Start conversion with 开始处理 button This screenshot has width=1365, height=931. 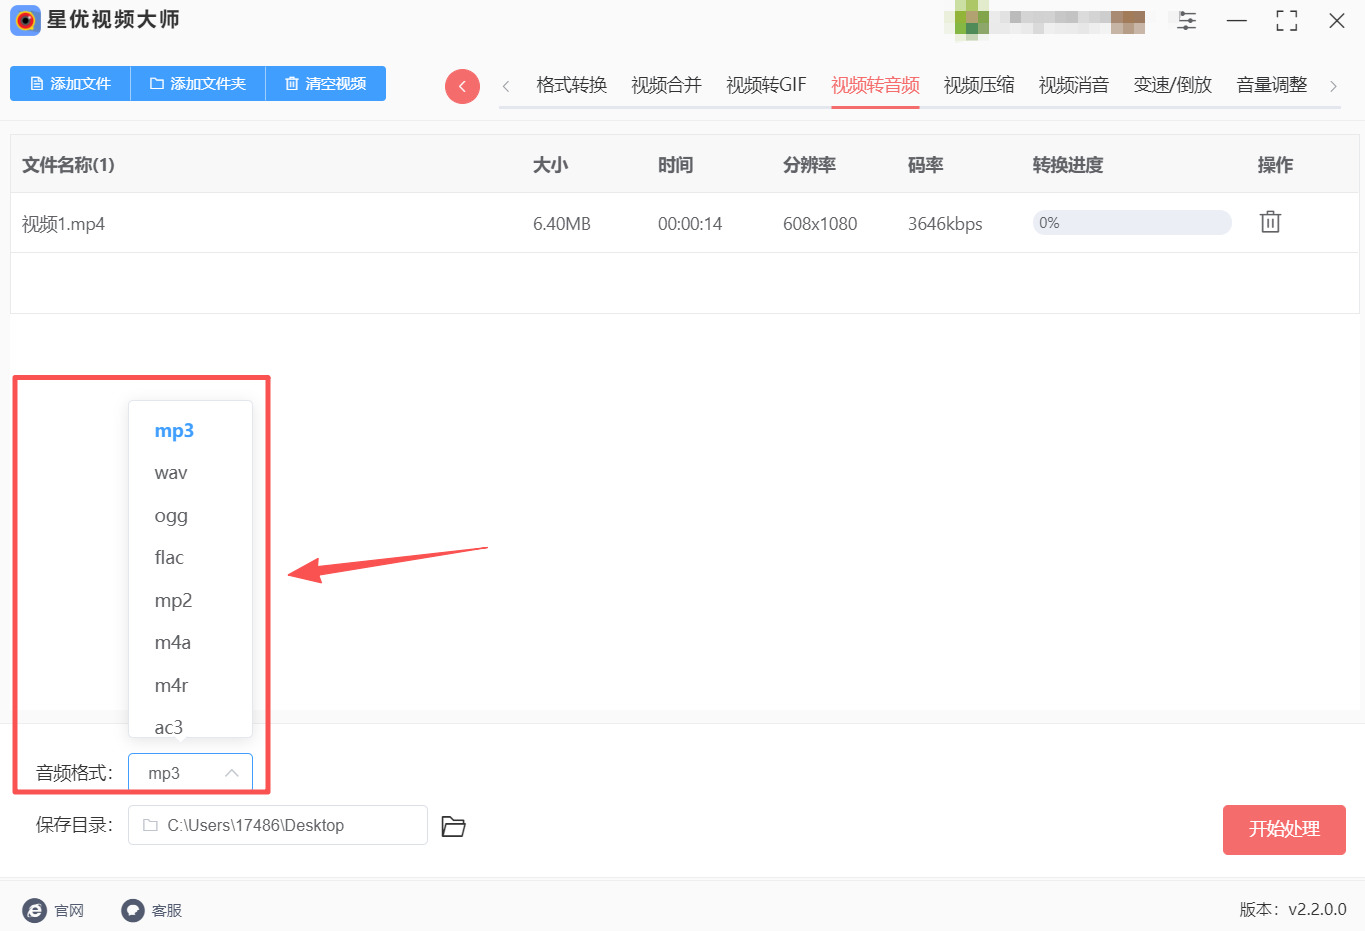1284,830
